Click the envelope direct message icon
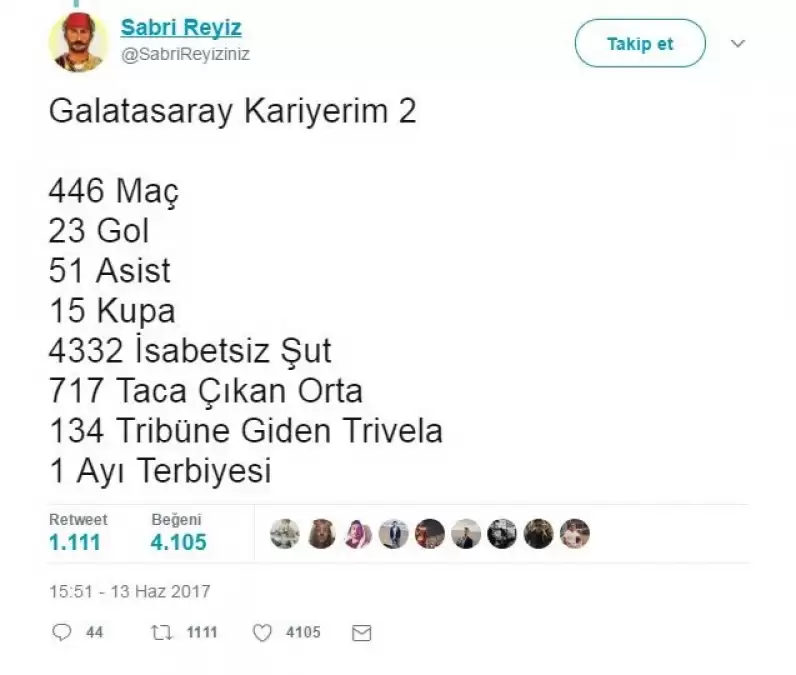Screen dimensions: 796x675 [362, 633]
